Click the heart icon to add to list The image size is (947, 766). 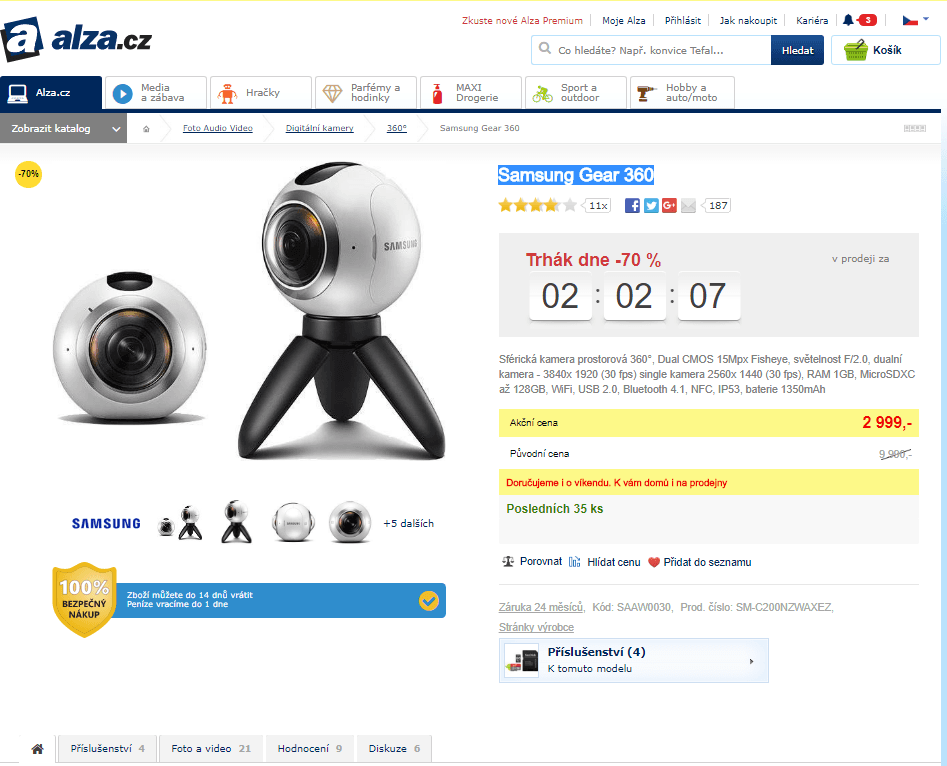tap(653, 562)
